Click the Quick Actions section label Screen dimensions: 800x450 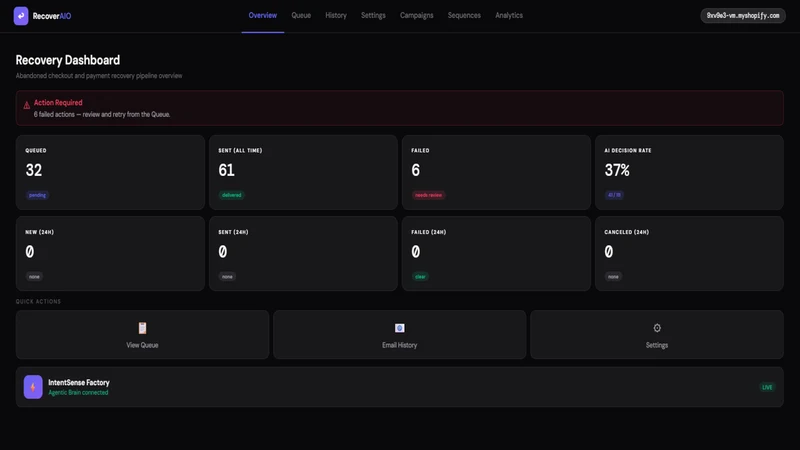(x=38, y=302)
